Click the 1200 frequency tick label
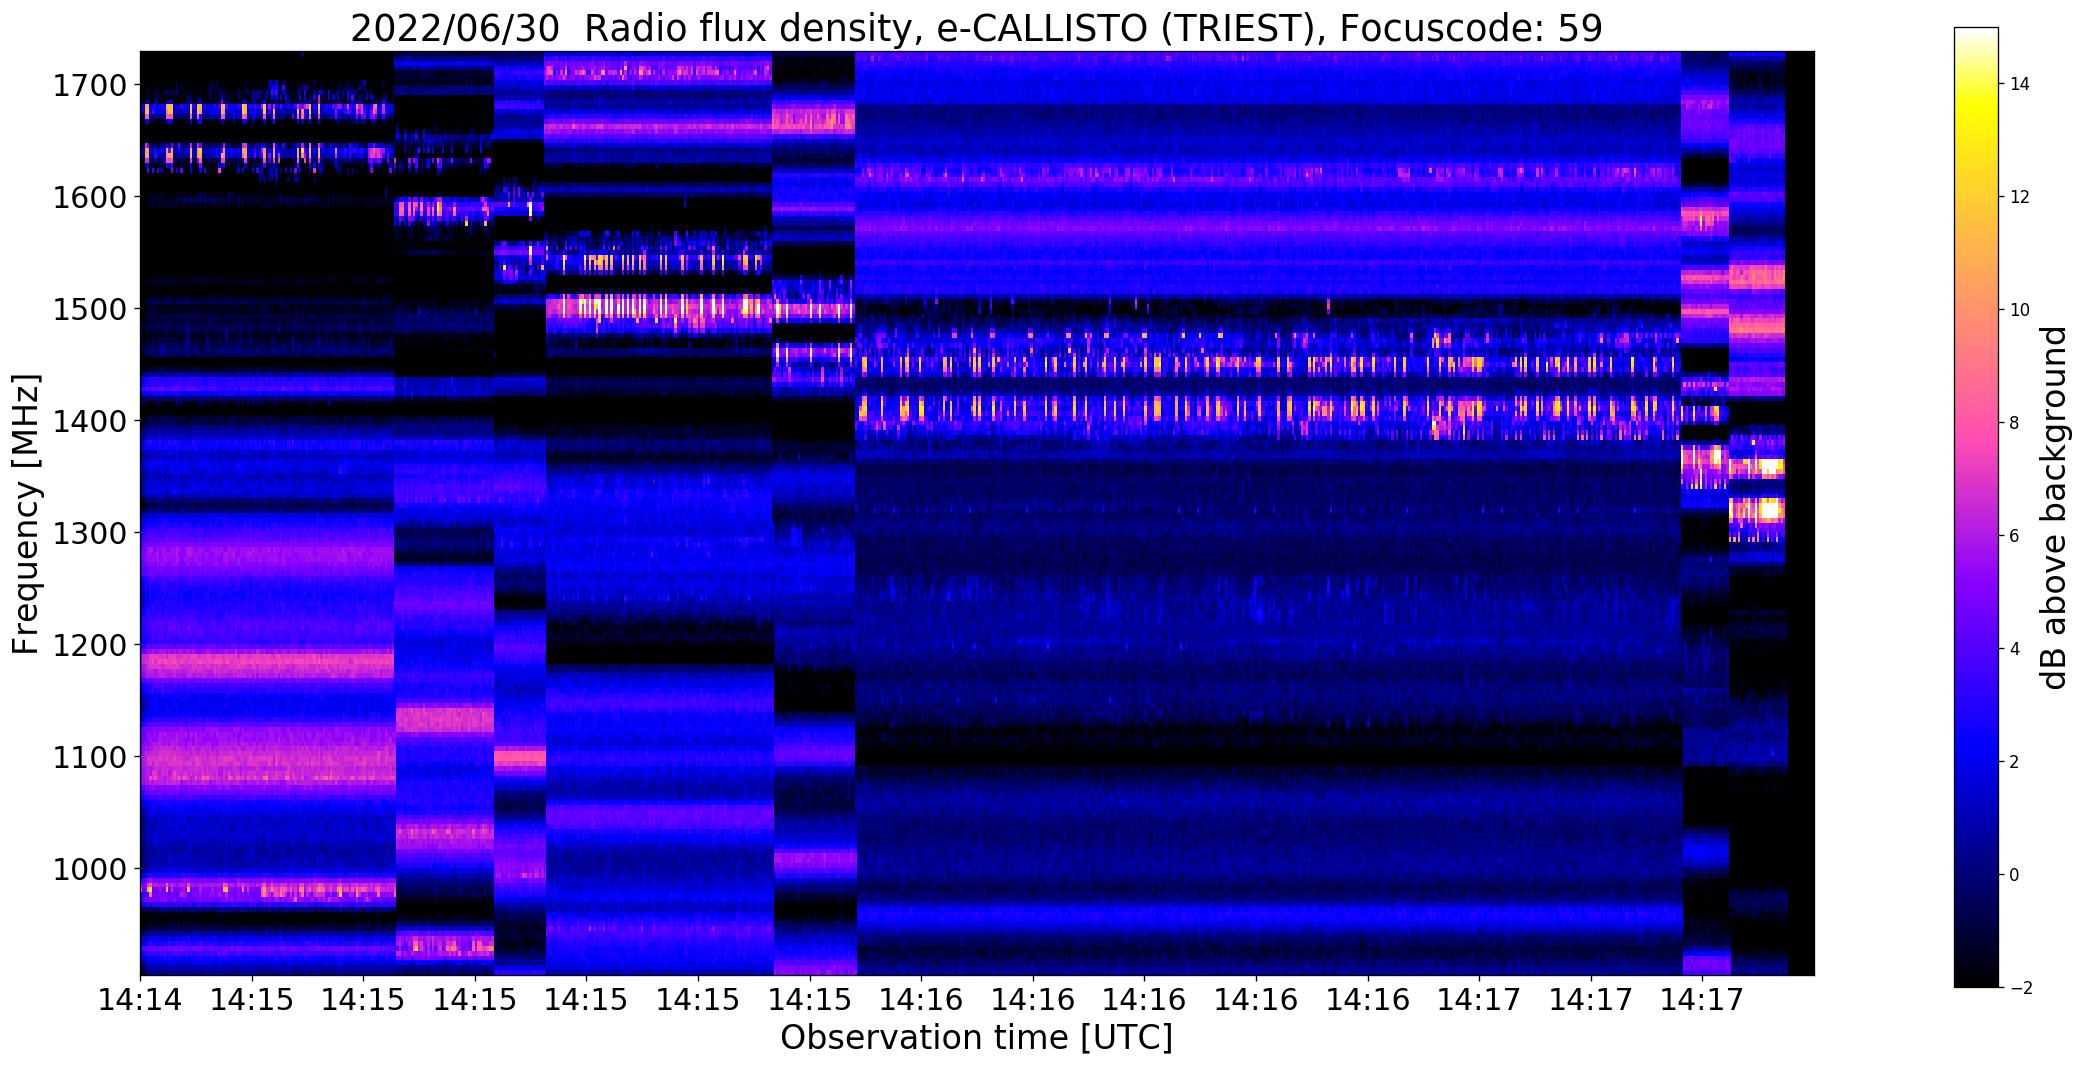This screenshot has width=2085, height=1067. click(90, 645)
